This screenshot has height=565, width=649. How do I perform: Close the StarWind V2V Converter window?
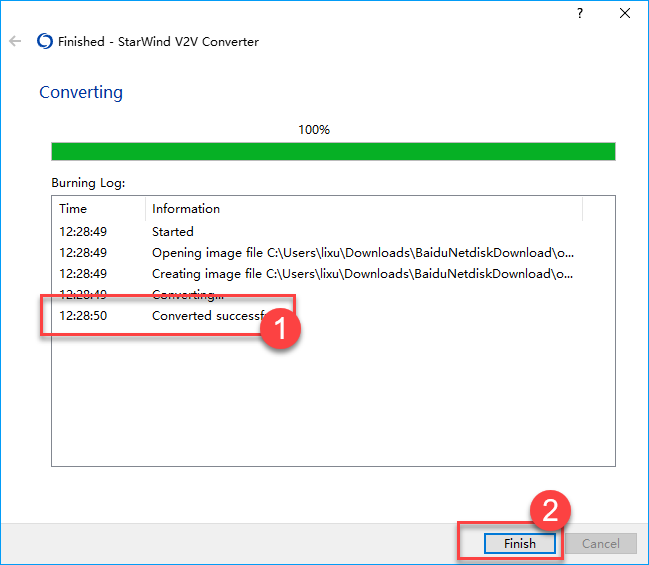tap(625, 13)
